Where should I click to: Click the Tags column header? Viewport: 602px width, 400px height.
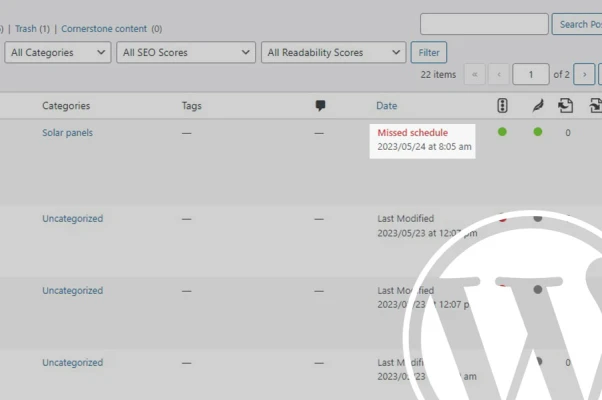[192, 106]
